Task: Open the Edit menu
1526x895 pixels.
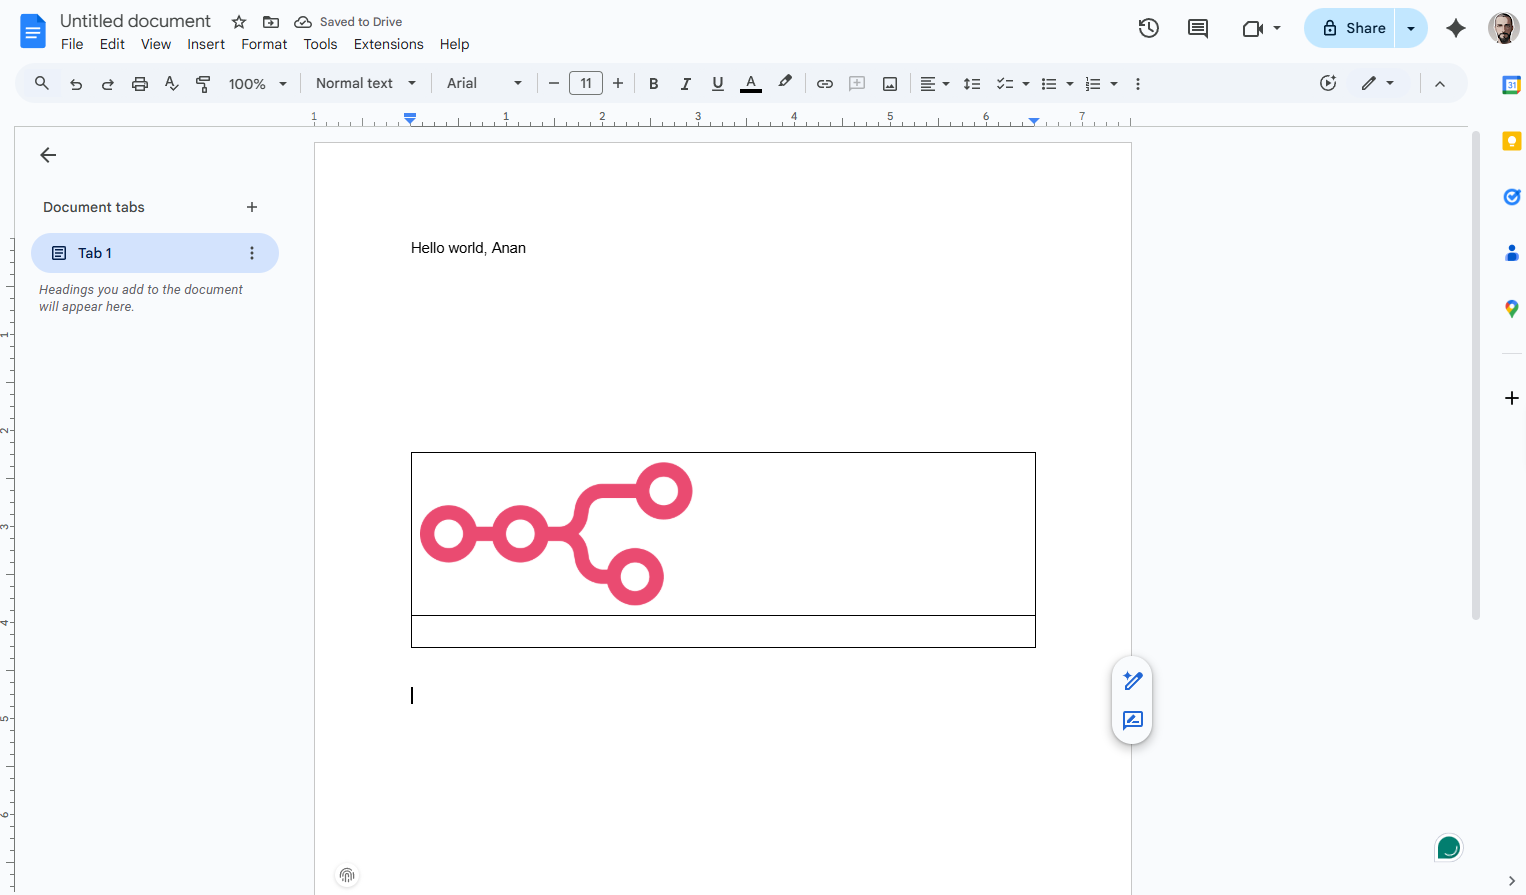Action: pos(112,44)
